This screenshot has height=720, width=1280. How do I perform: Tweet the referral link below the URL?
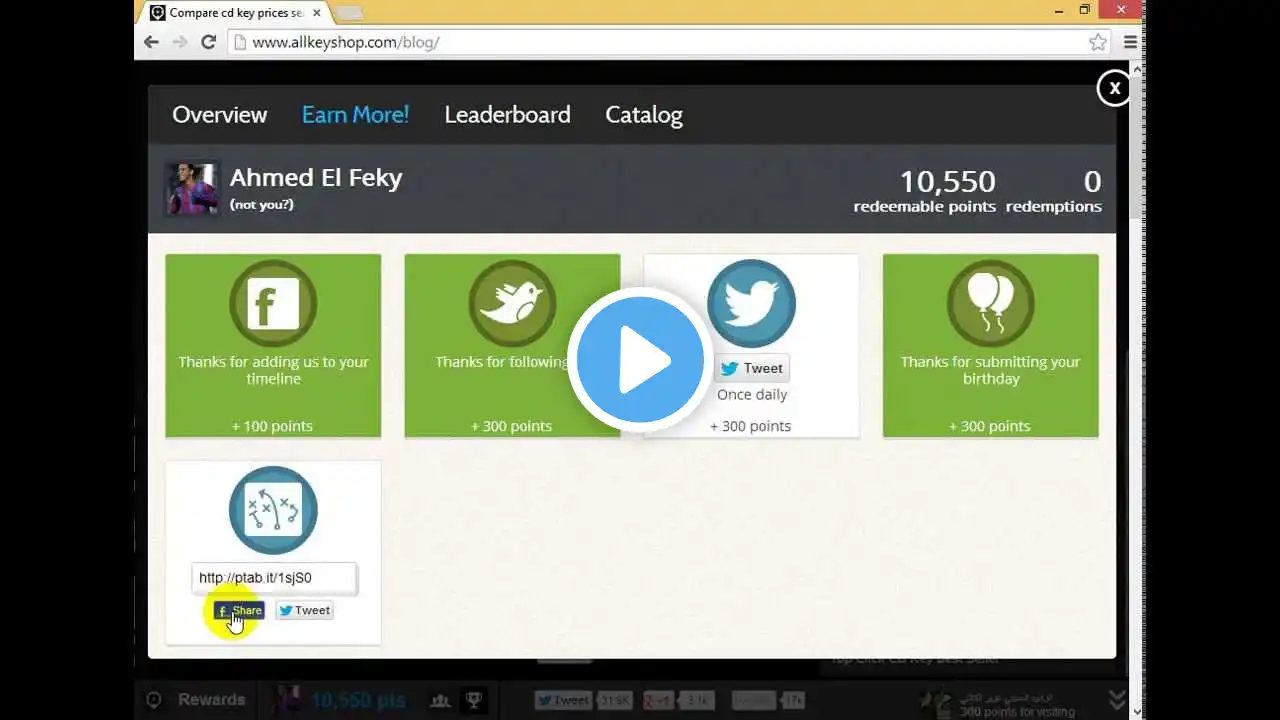coord(304,610)
